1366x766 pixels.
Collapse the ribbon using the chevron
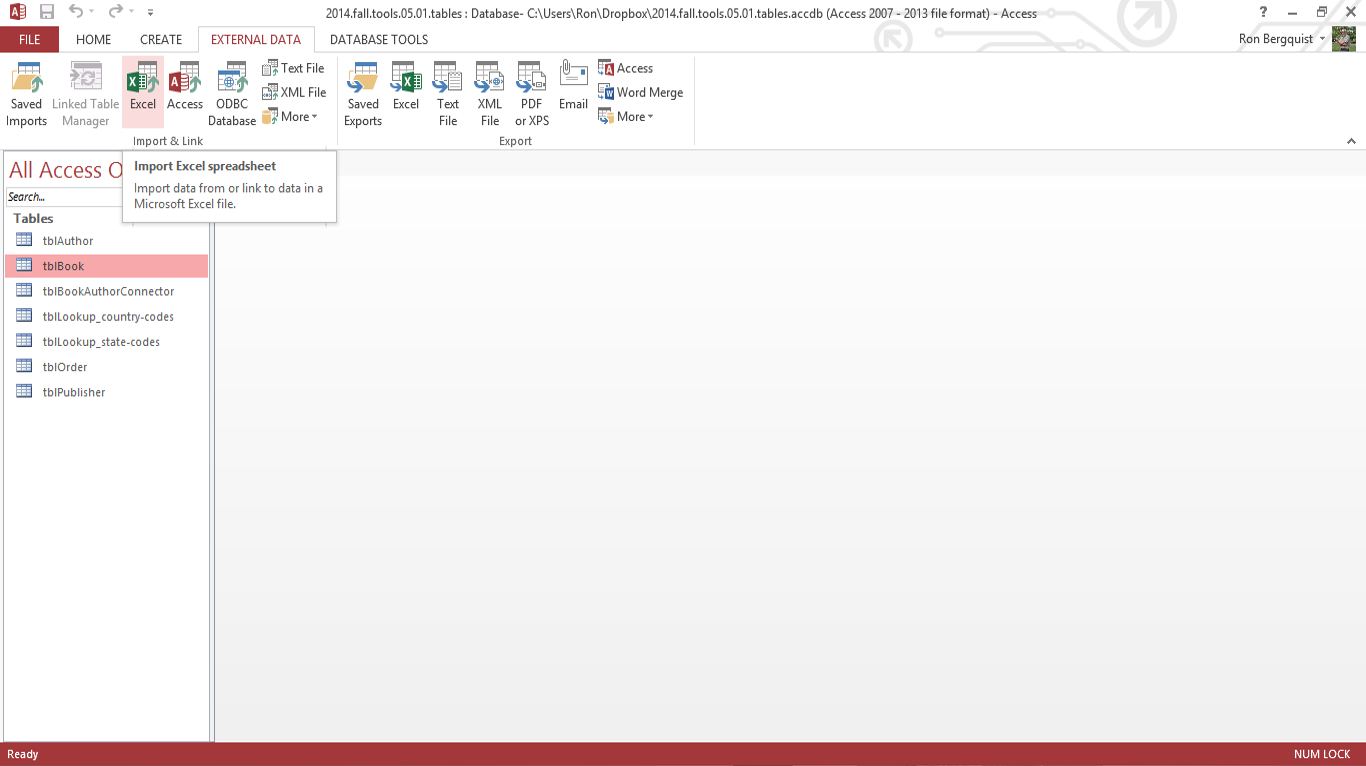tap(1352, 141)
